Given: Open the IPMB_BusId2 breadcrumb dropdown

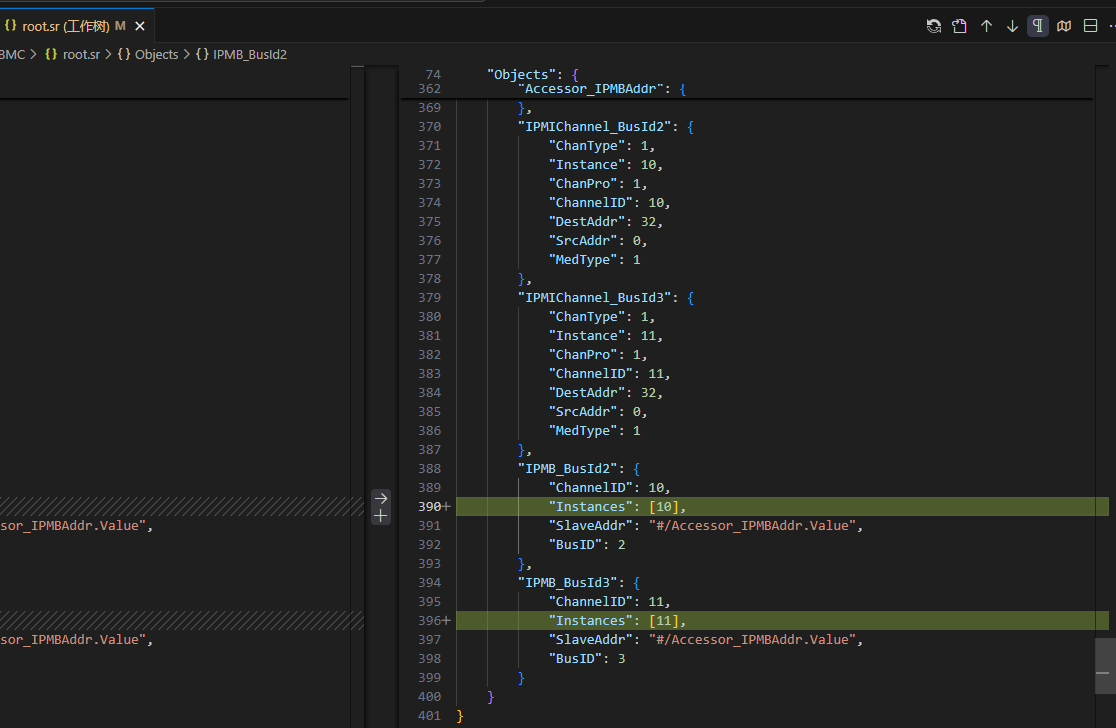Looking at the screenshot, I should (x=249, y=55).
